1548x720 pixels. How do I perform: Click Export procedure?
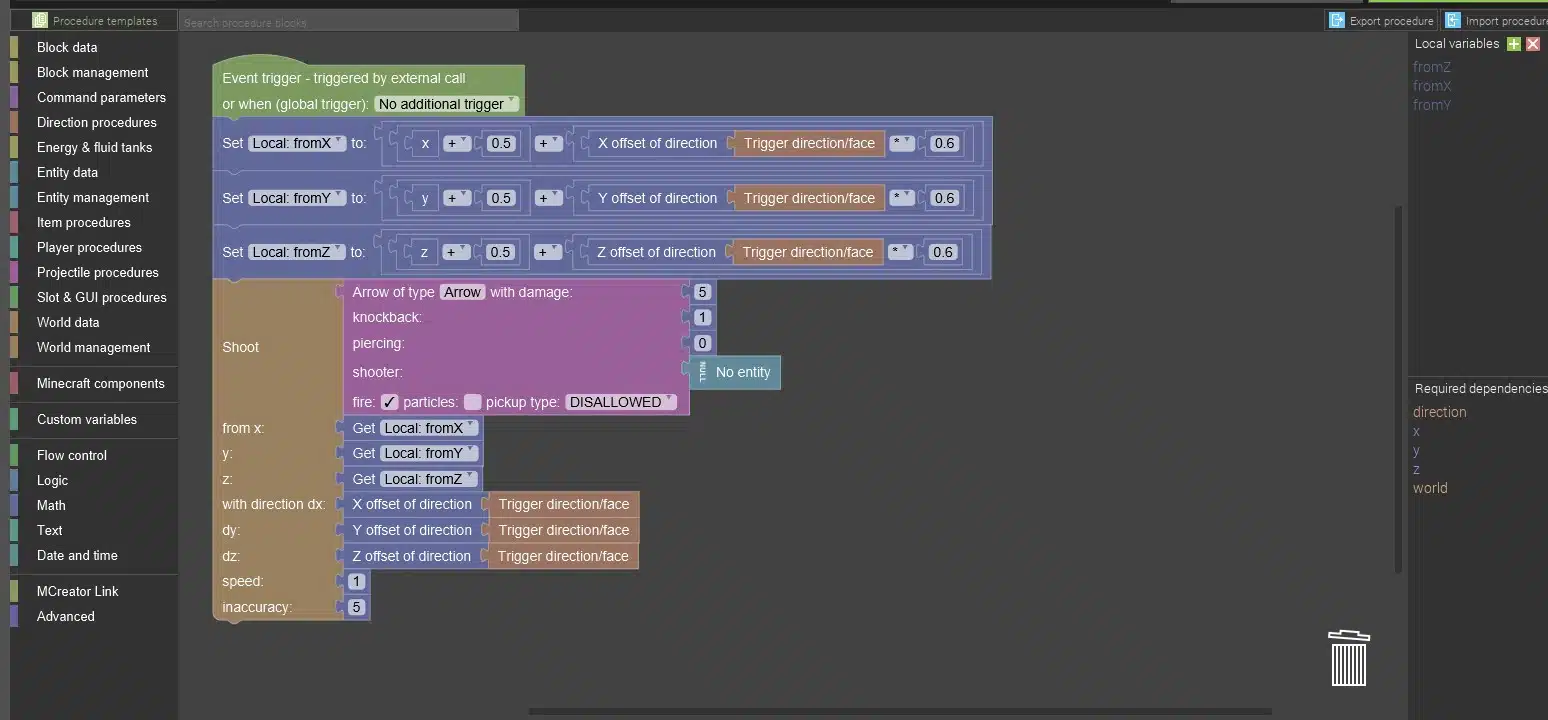pyautogui.click(x=1381, y=20)
